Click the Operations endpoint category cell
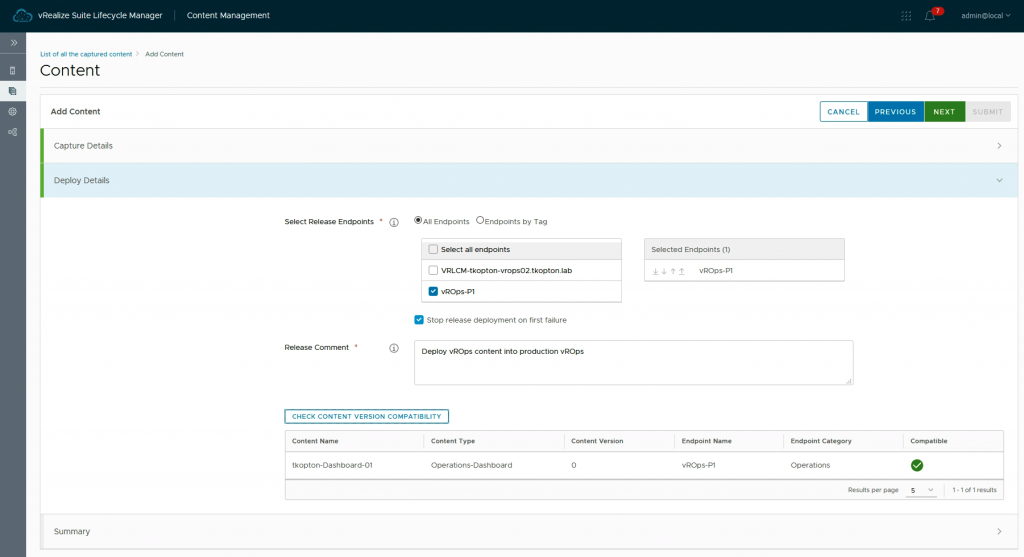1024x557 pixels. [810, 465]
